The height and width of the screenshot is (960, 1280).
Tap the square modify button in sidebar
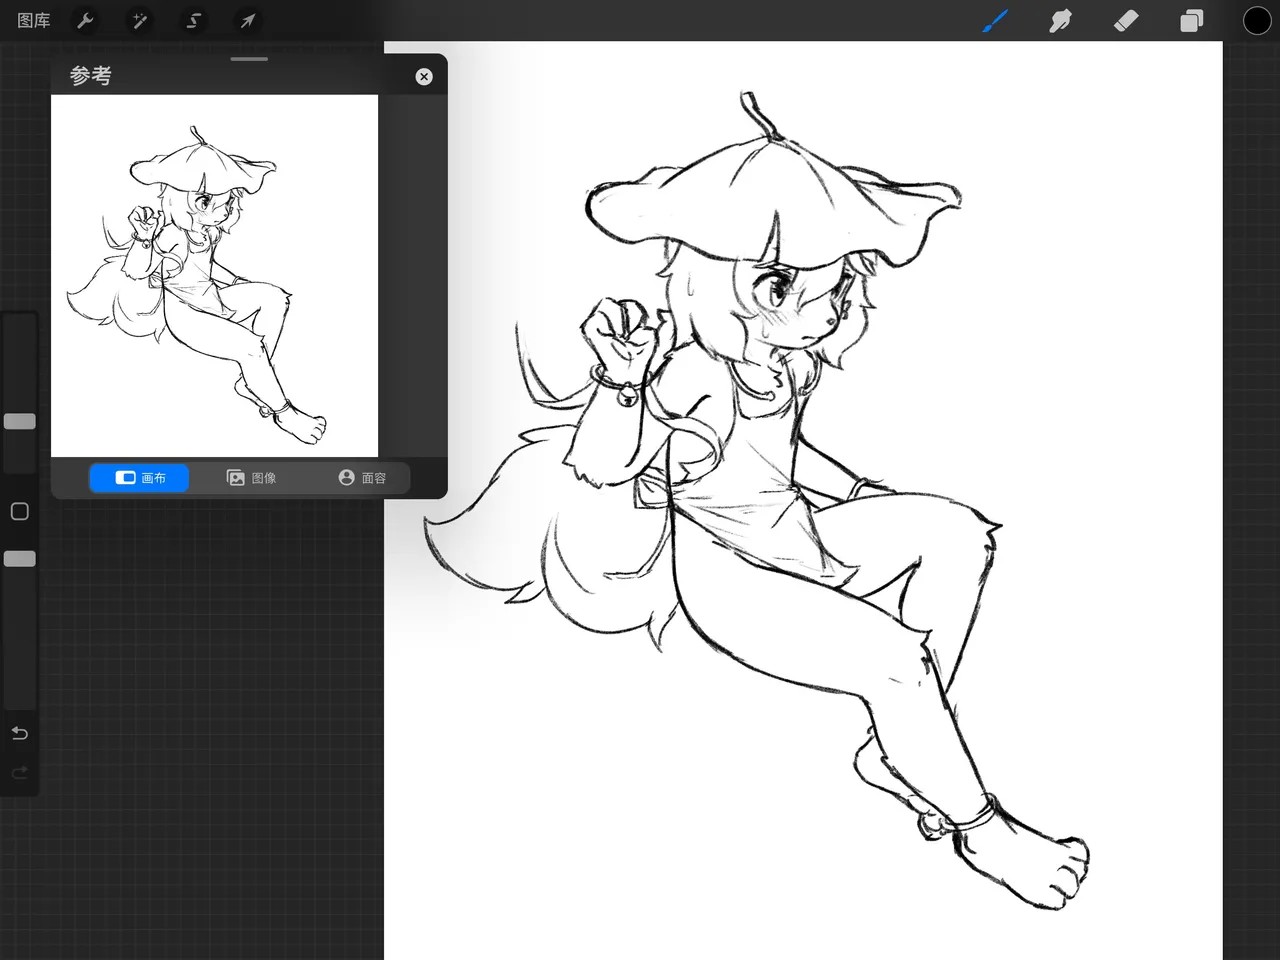pyautogui.click(x=19, y=512)
